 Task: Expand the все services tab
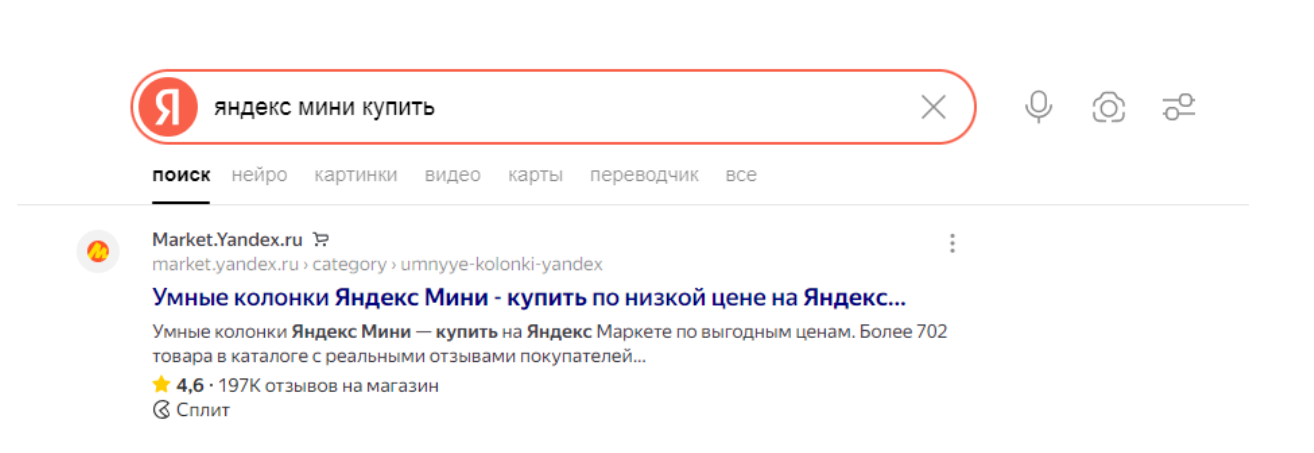(x=741, y=175)
